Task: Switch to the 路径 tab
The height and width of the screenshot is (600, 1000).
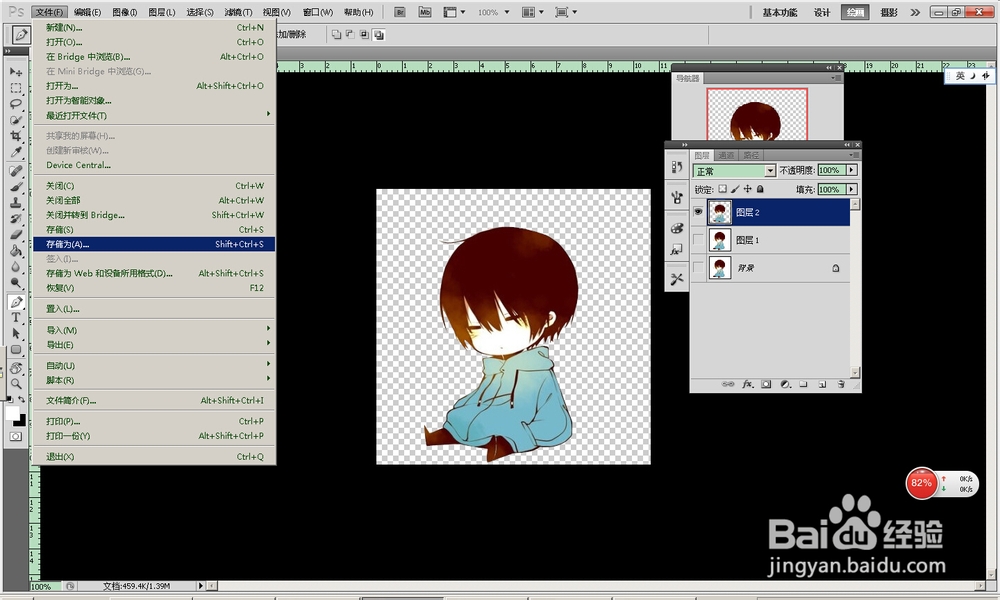Action: coord(751,155)
